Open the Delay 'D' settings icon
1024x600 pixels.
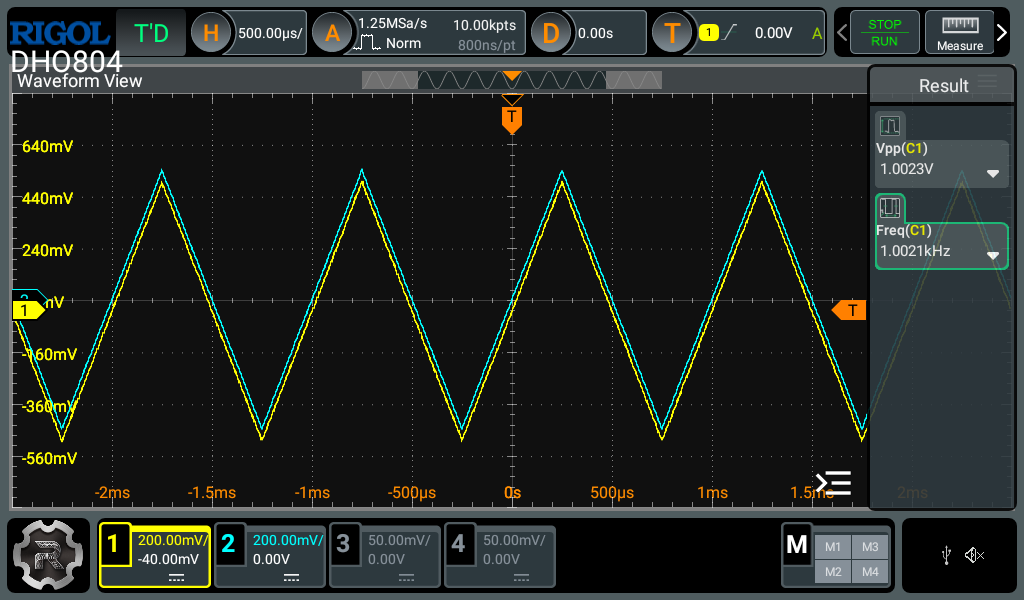(x=550, y=33)
